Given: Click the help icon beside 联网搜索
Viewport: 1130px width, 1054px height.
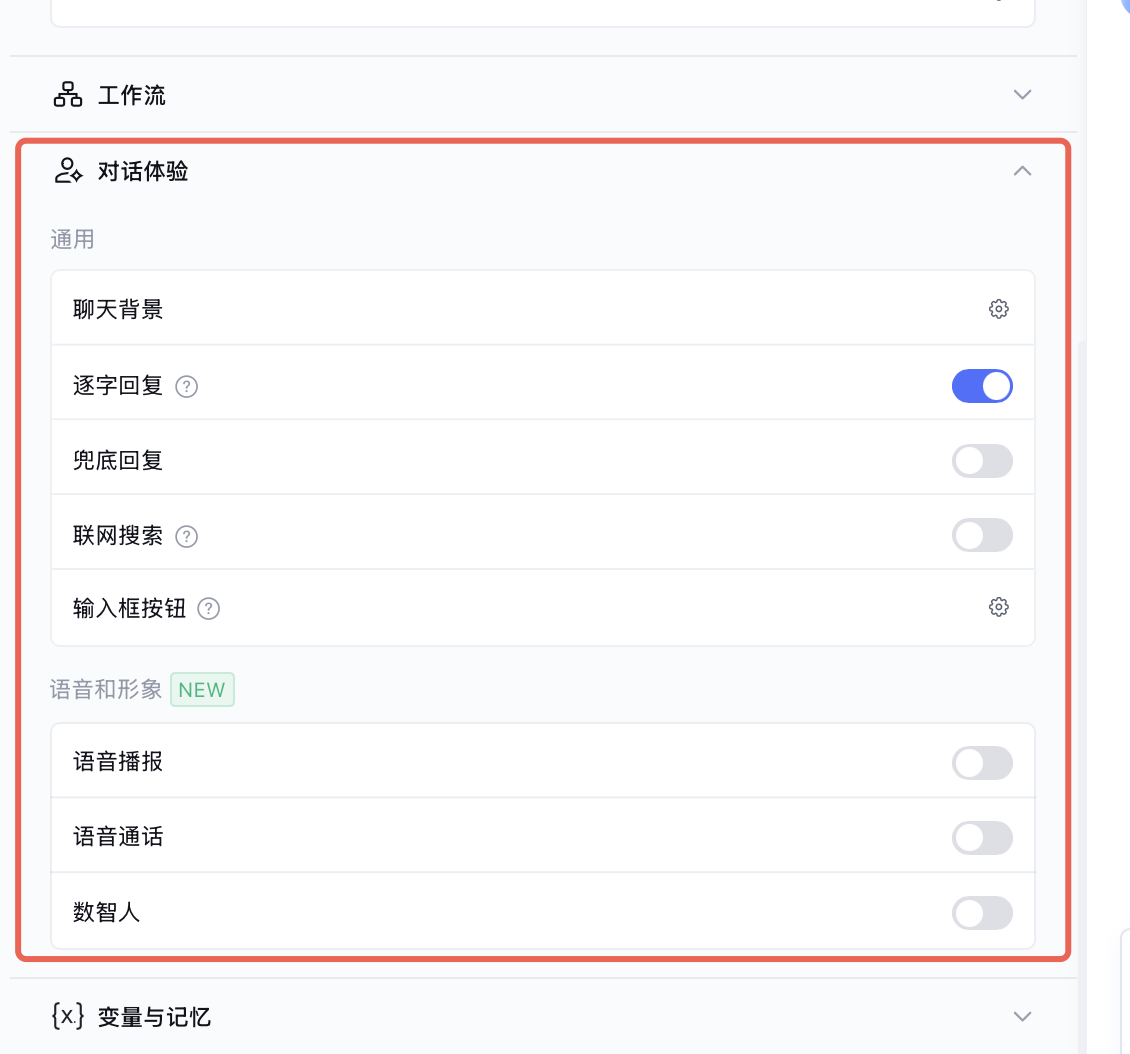Looking at the screenshot, I should 187,536.
